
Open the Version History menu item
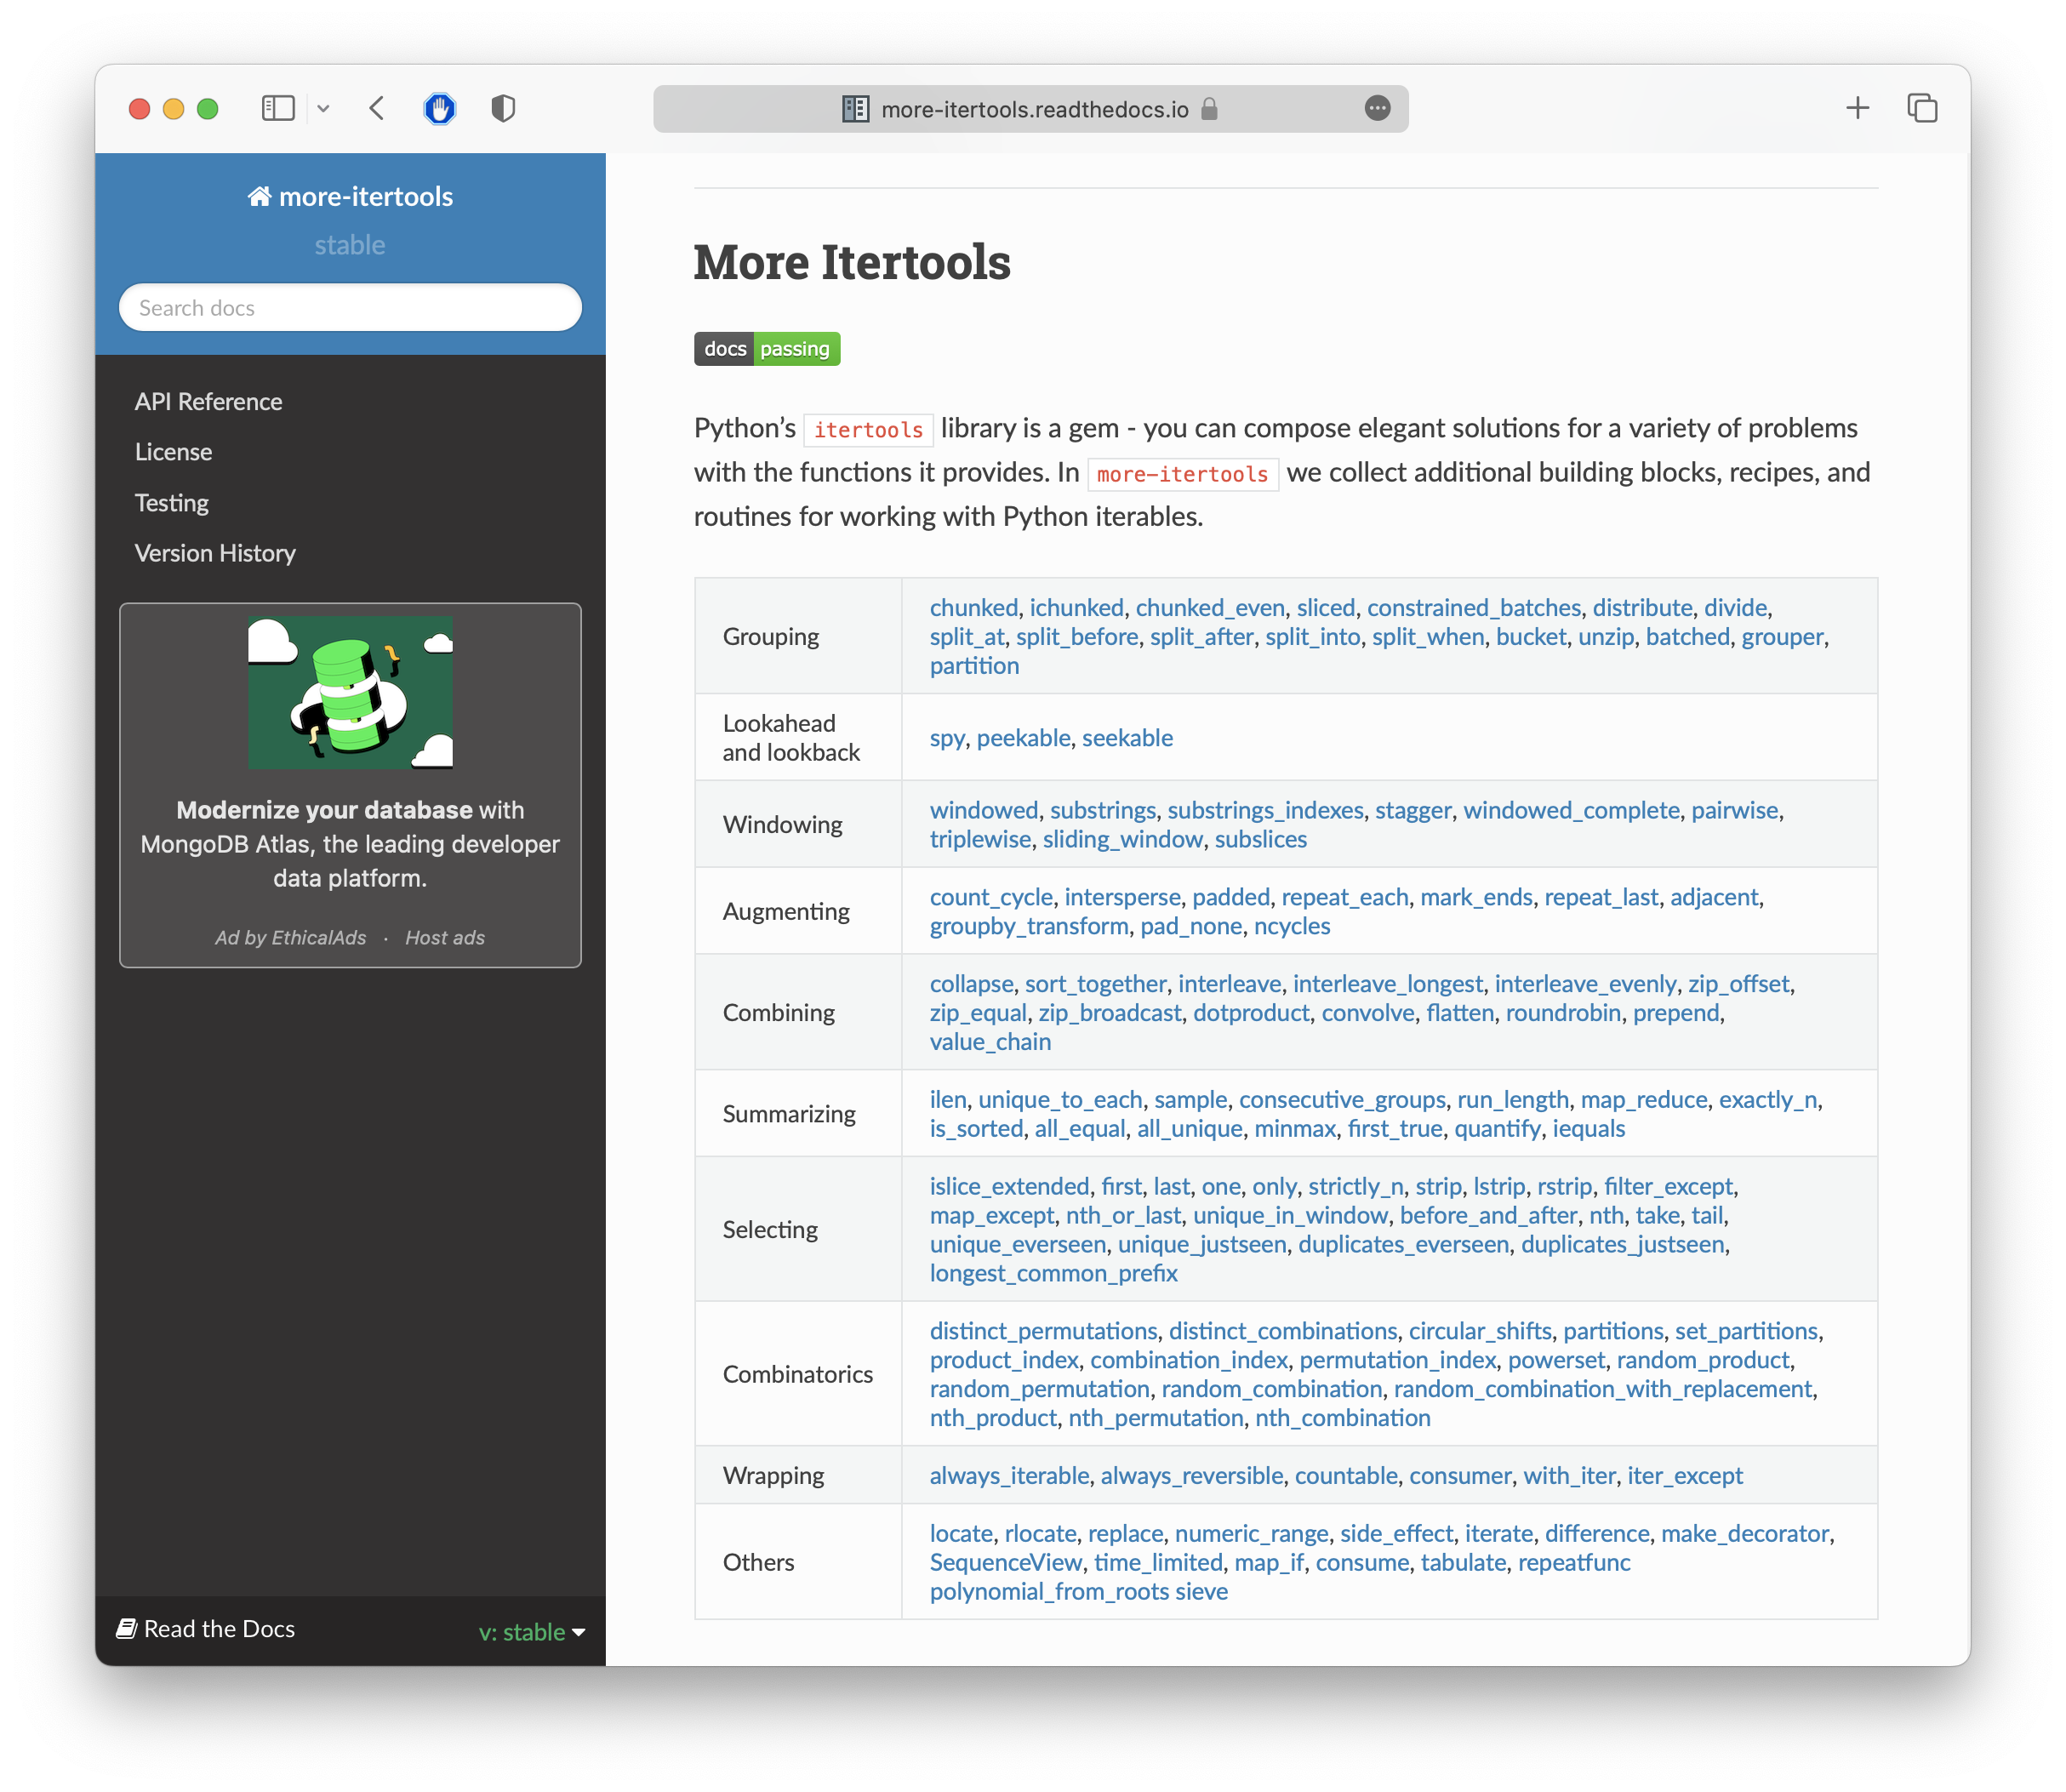(215, 553)
